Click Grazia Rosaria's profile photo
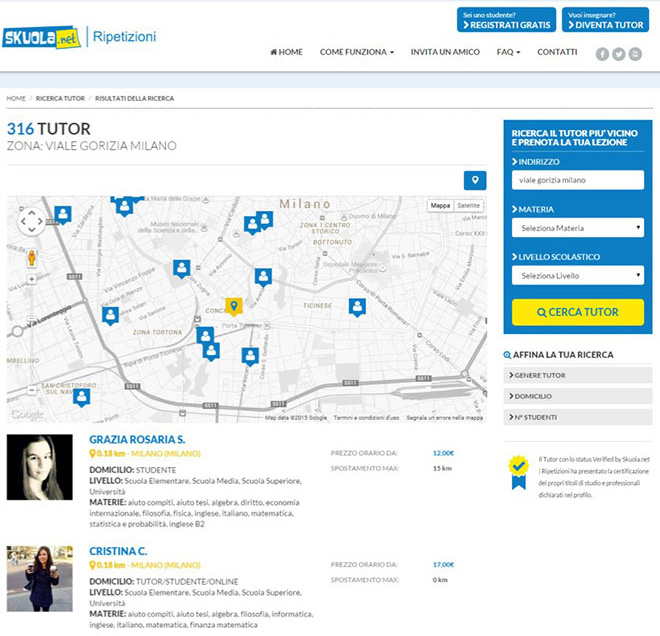Image resolution: width=660 pixels, height=636 pixels. pos(40,467)
